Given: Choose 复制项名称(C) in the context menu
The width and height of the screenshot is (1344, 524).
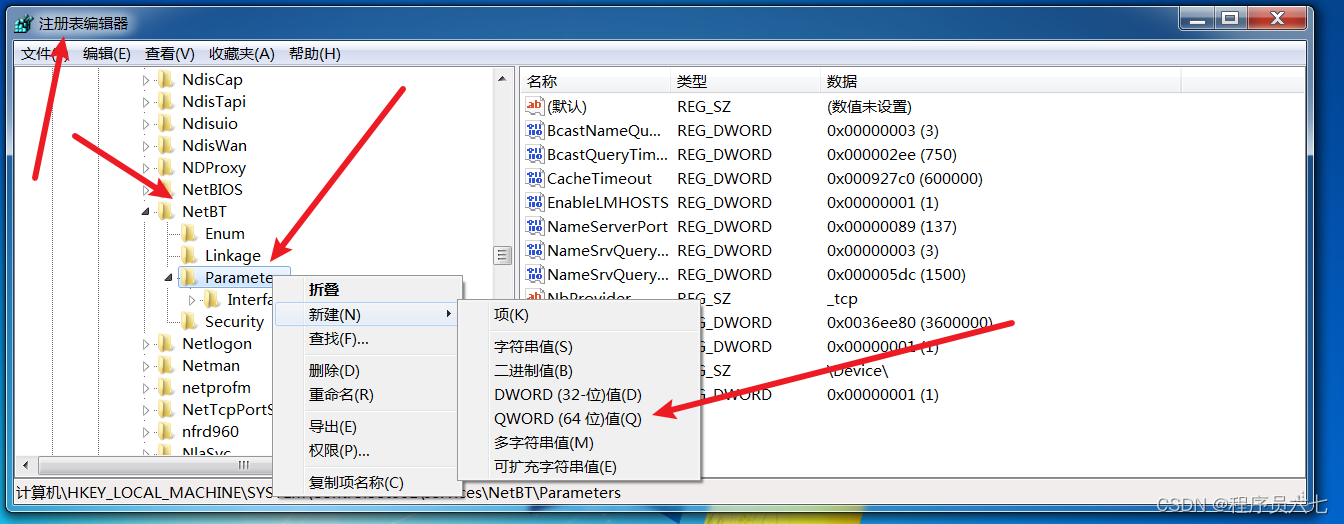Looking at the screenshot, I should click(367, 483).
